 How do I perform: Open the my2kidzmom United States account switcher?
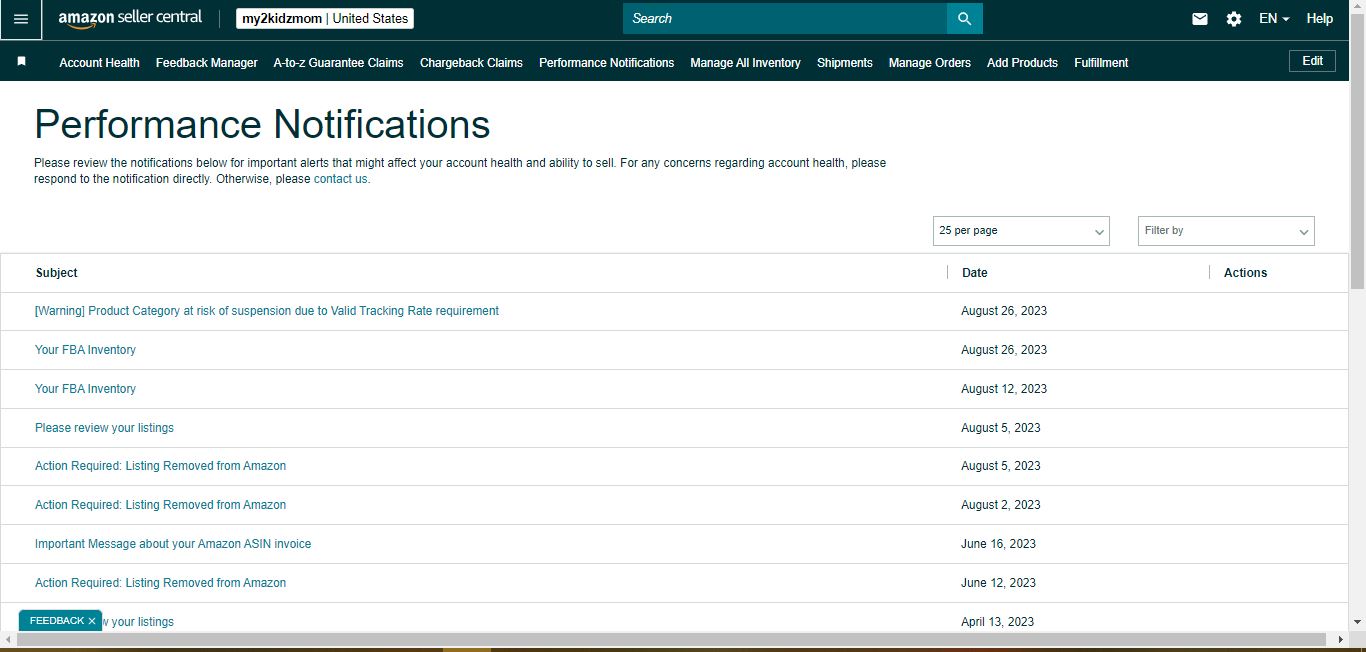(325, 19)
